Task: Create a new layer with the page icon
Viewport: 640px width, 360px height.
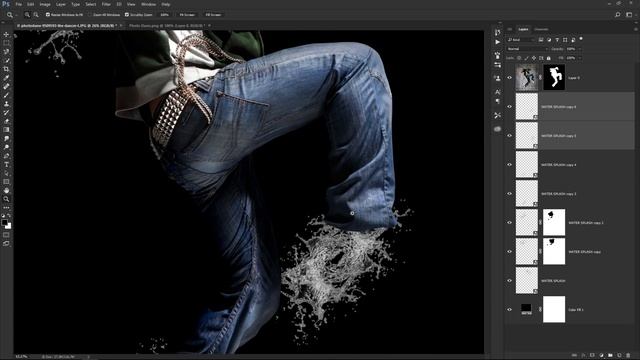Action: point(619,356)
